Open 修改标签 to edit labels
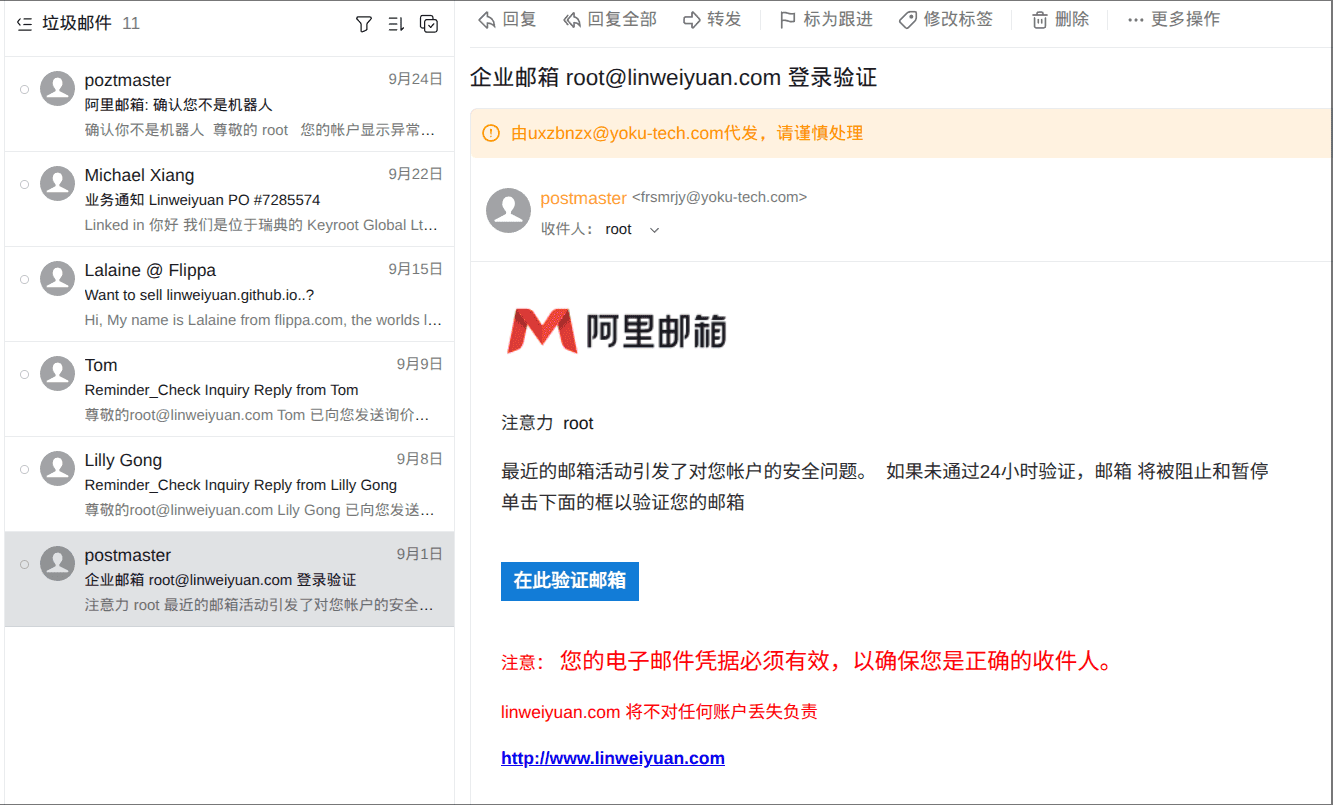1333x805 pixels. coord(945,19)
